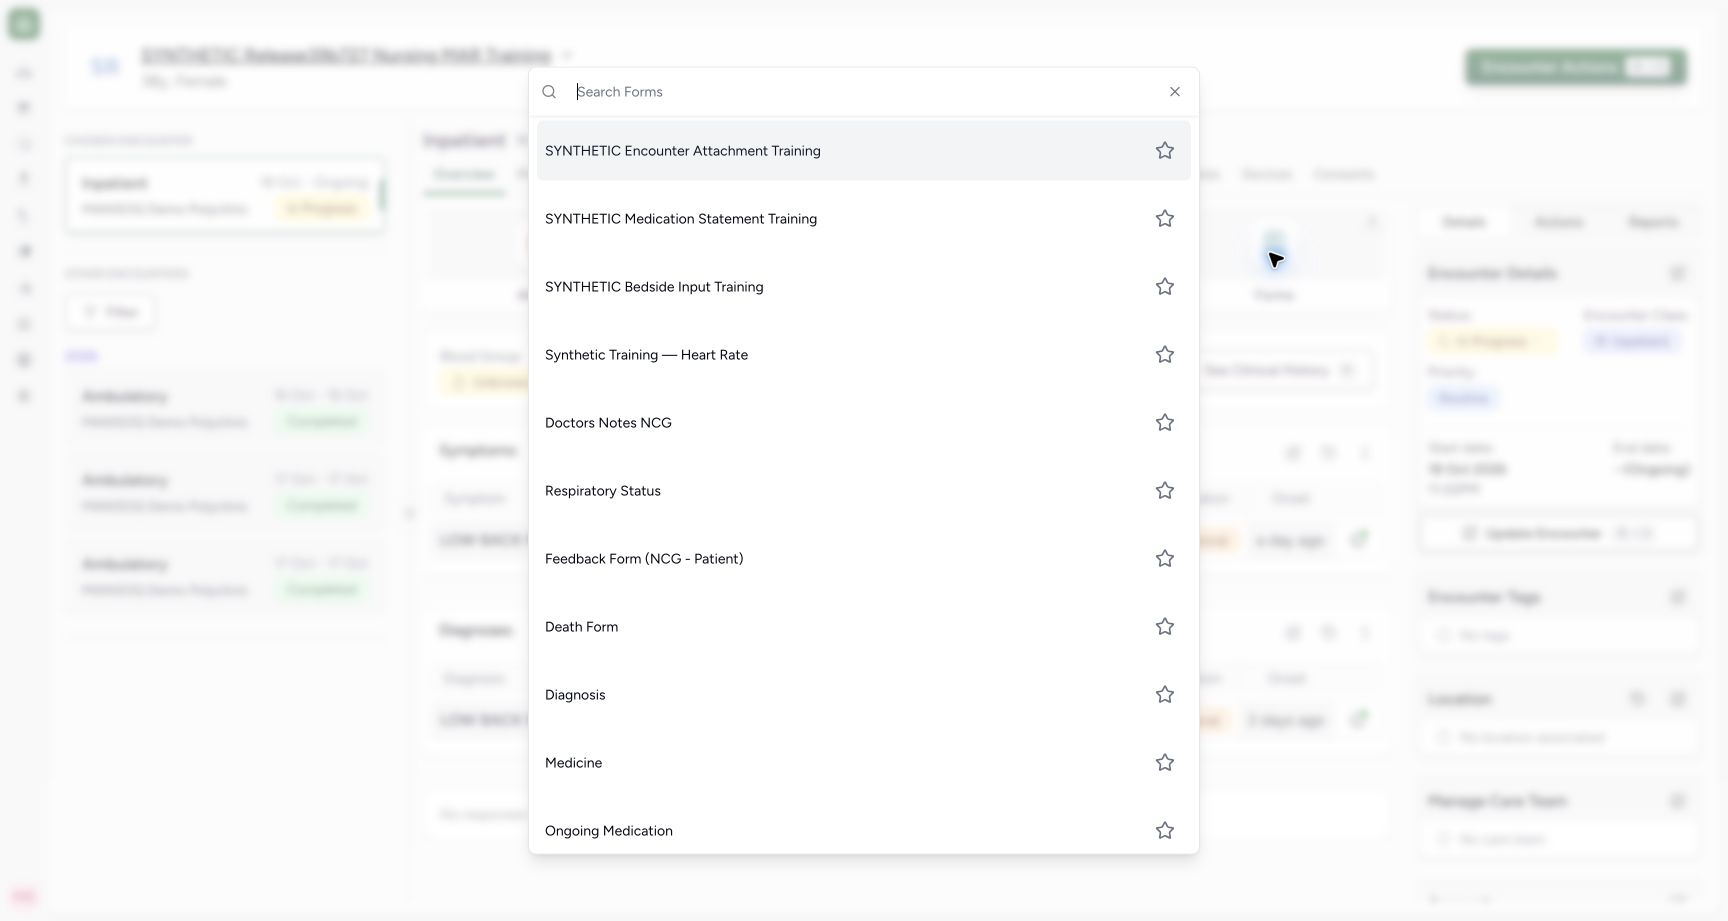Click the green Encounter Actions button
1728x921 pixels.
[x=1576, y=67]
